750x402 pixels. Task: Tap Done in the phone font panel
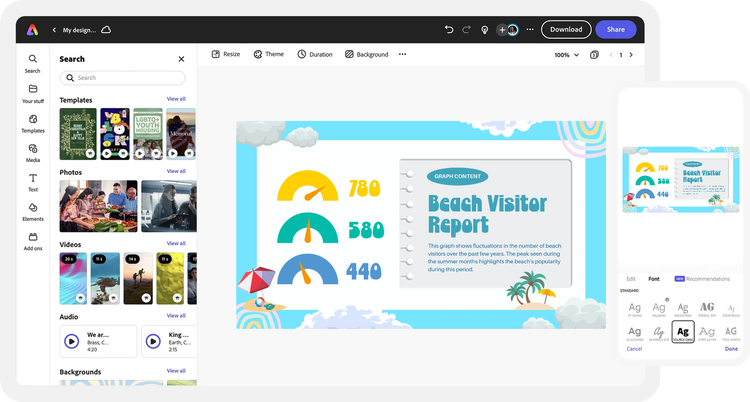[731, 349]
